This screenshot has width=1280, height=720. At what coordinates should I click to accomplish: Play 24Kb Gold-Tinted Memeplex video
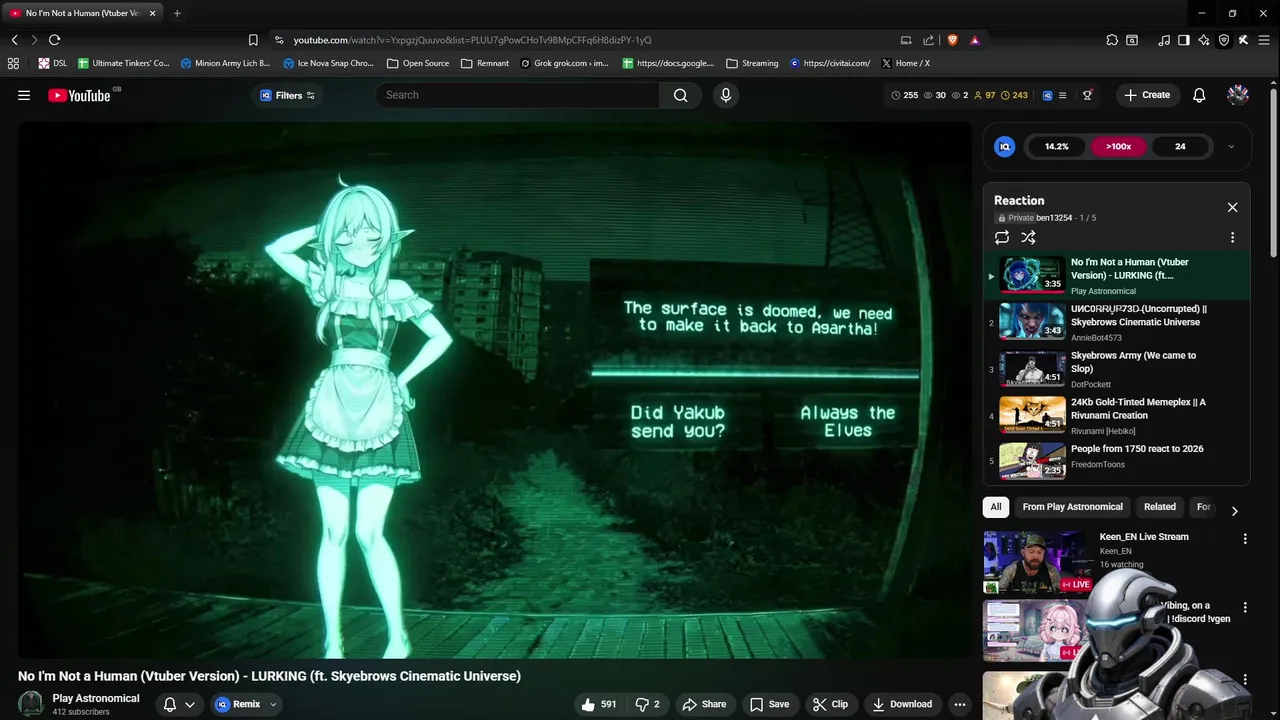1116,416
